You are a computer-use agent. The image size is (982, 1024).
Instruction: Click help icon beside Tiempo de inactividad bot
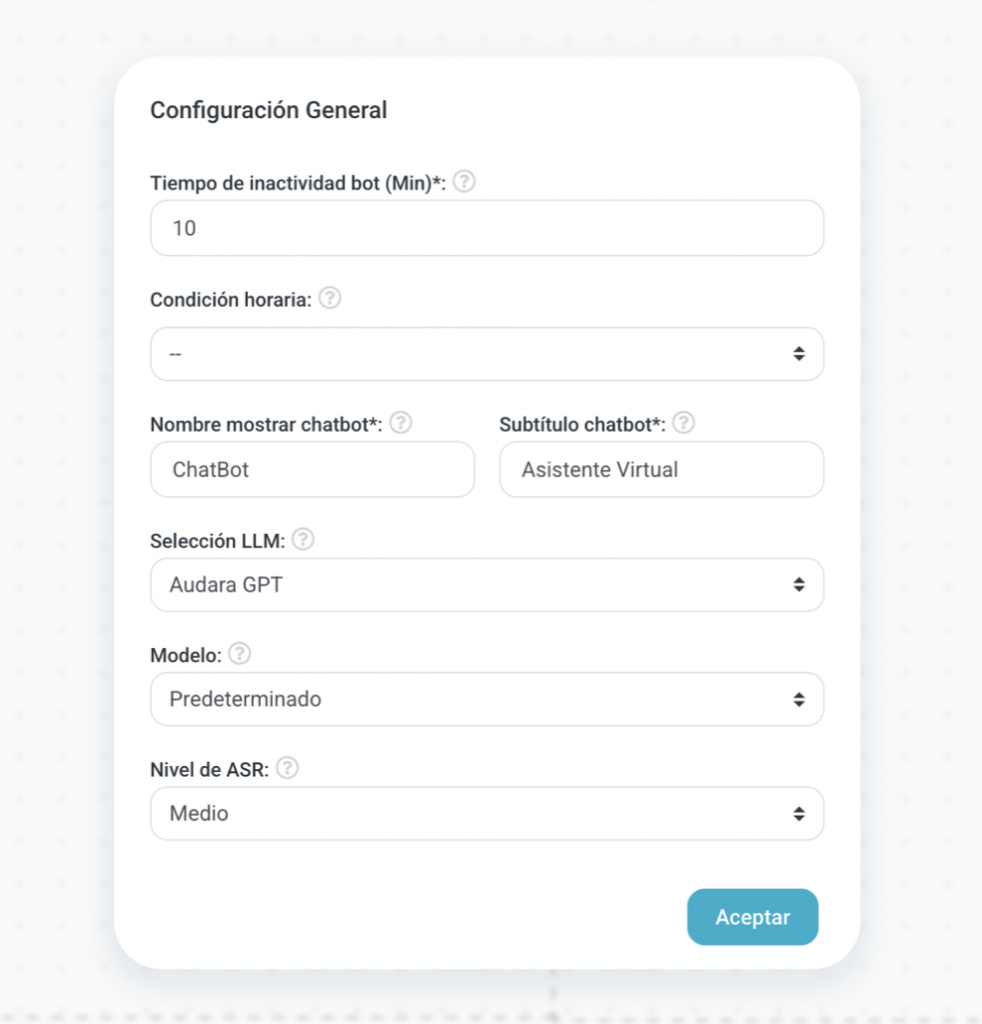tap(464, 183)
